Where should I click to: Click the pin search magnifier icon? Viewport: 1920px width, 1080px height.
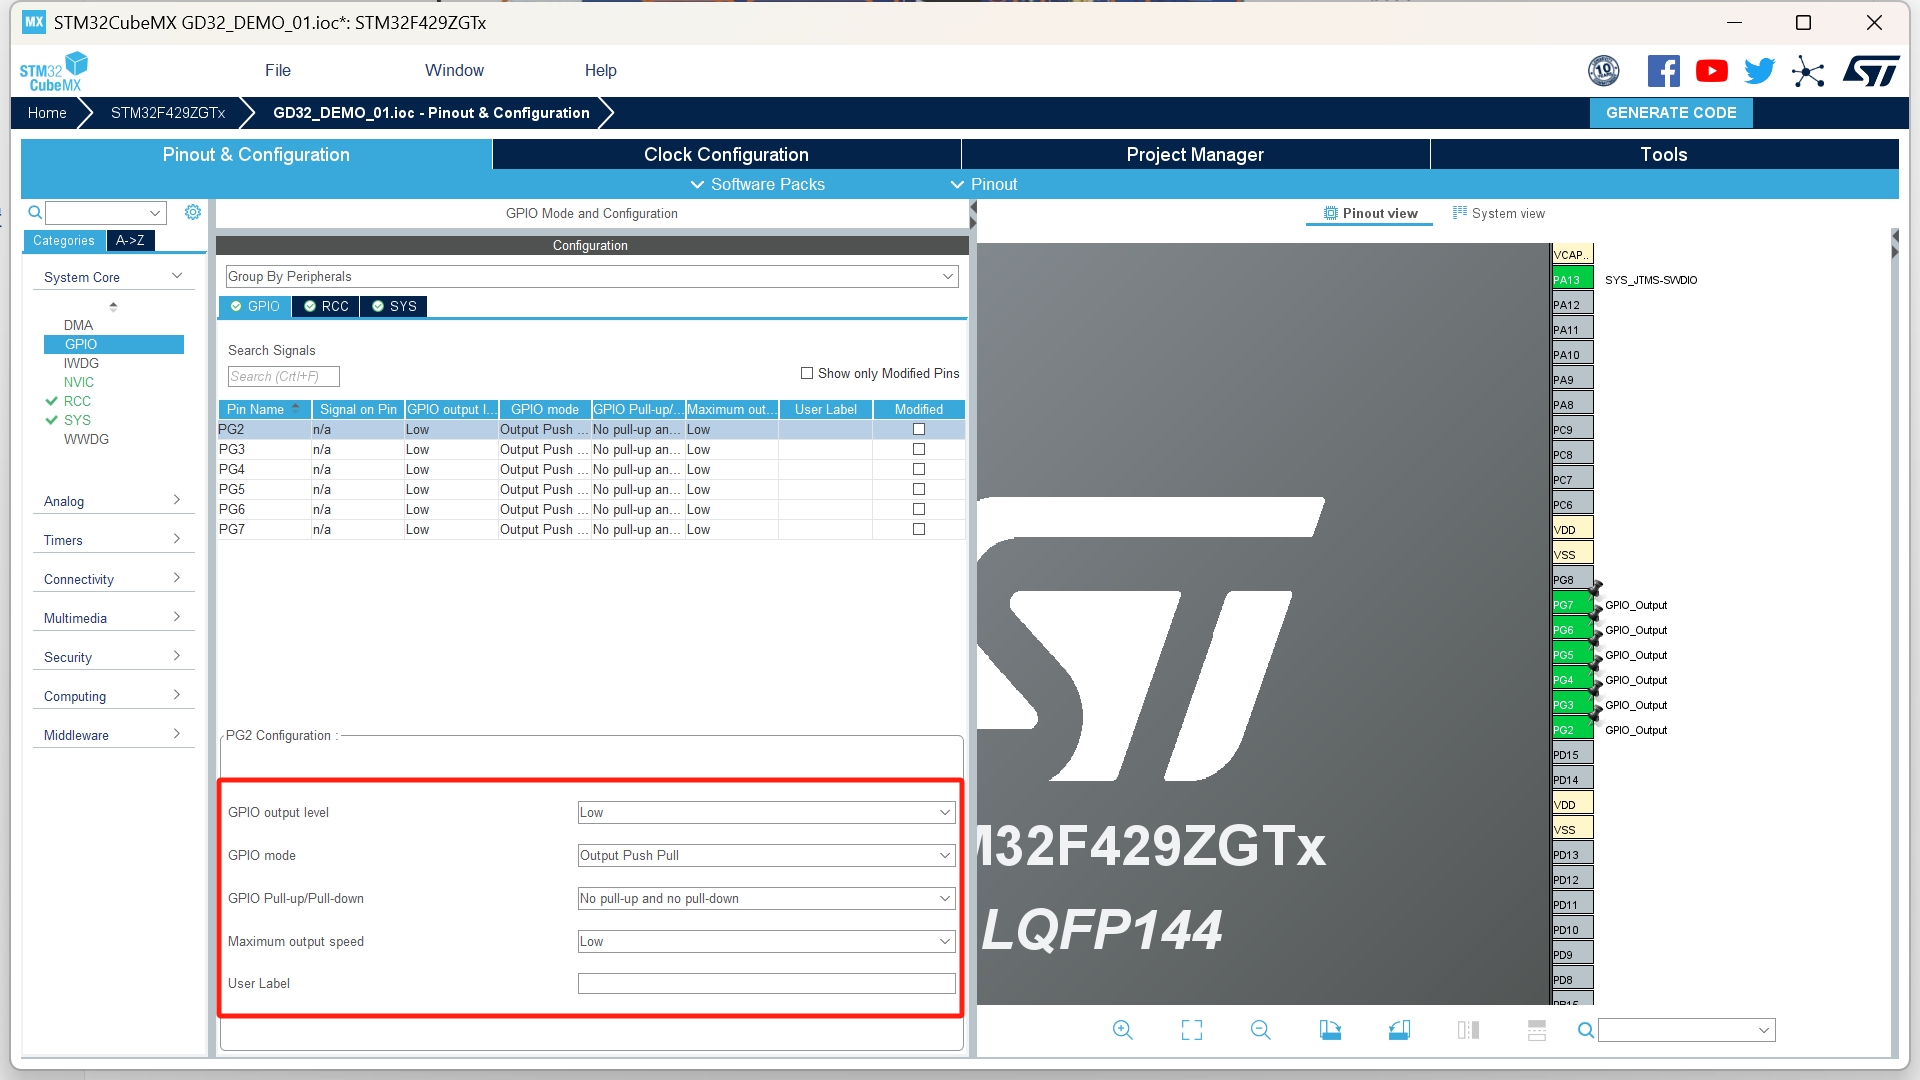point(1586,1030)
